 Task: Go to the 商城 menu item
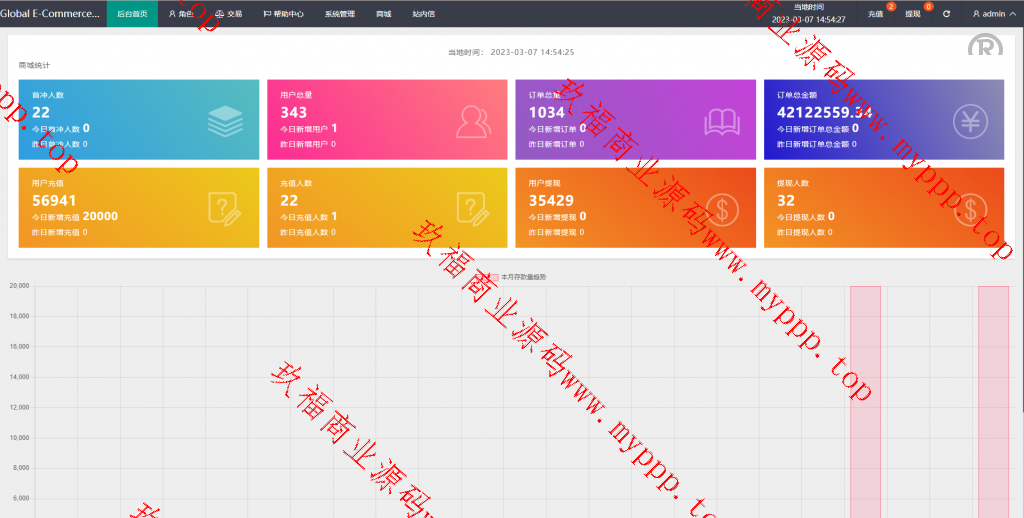tap(384, 14)
